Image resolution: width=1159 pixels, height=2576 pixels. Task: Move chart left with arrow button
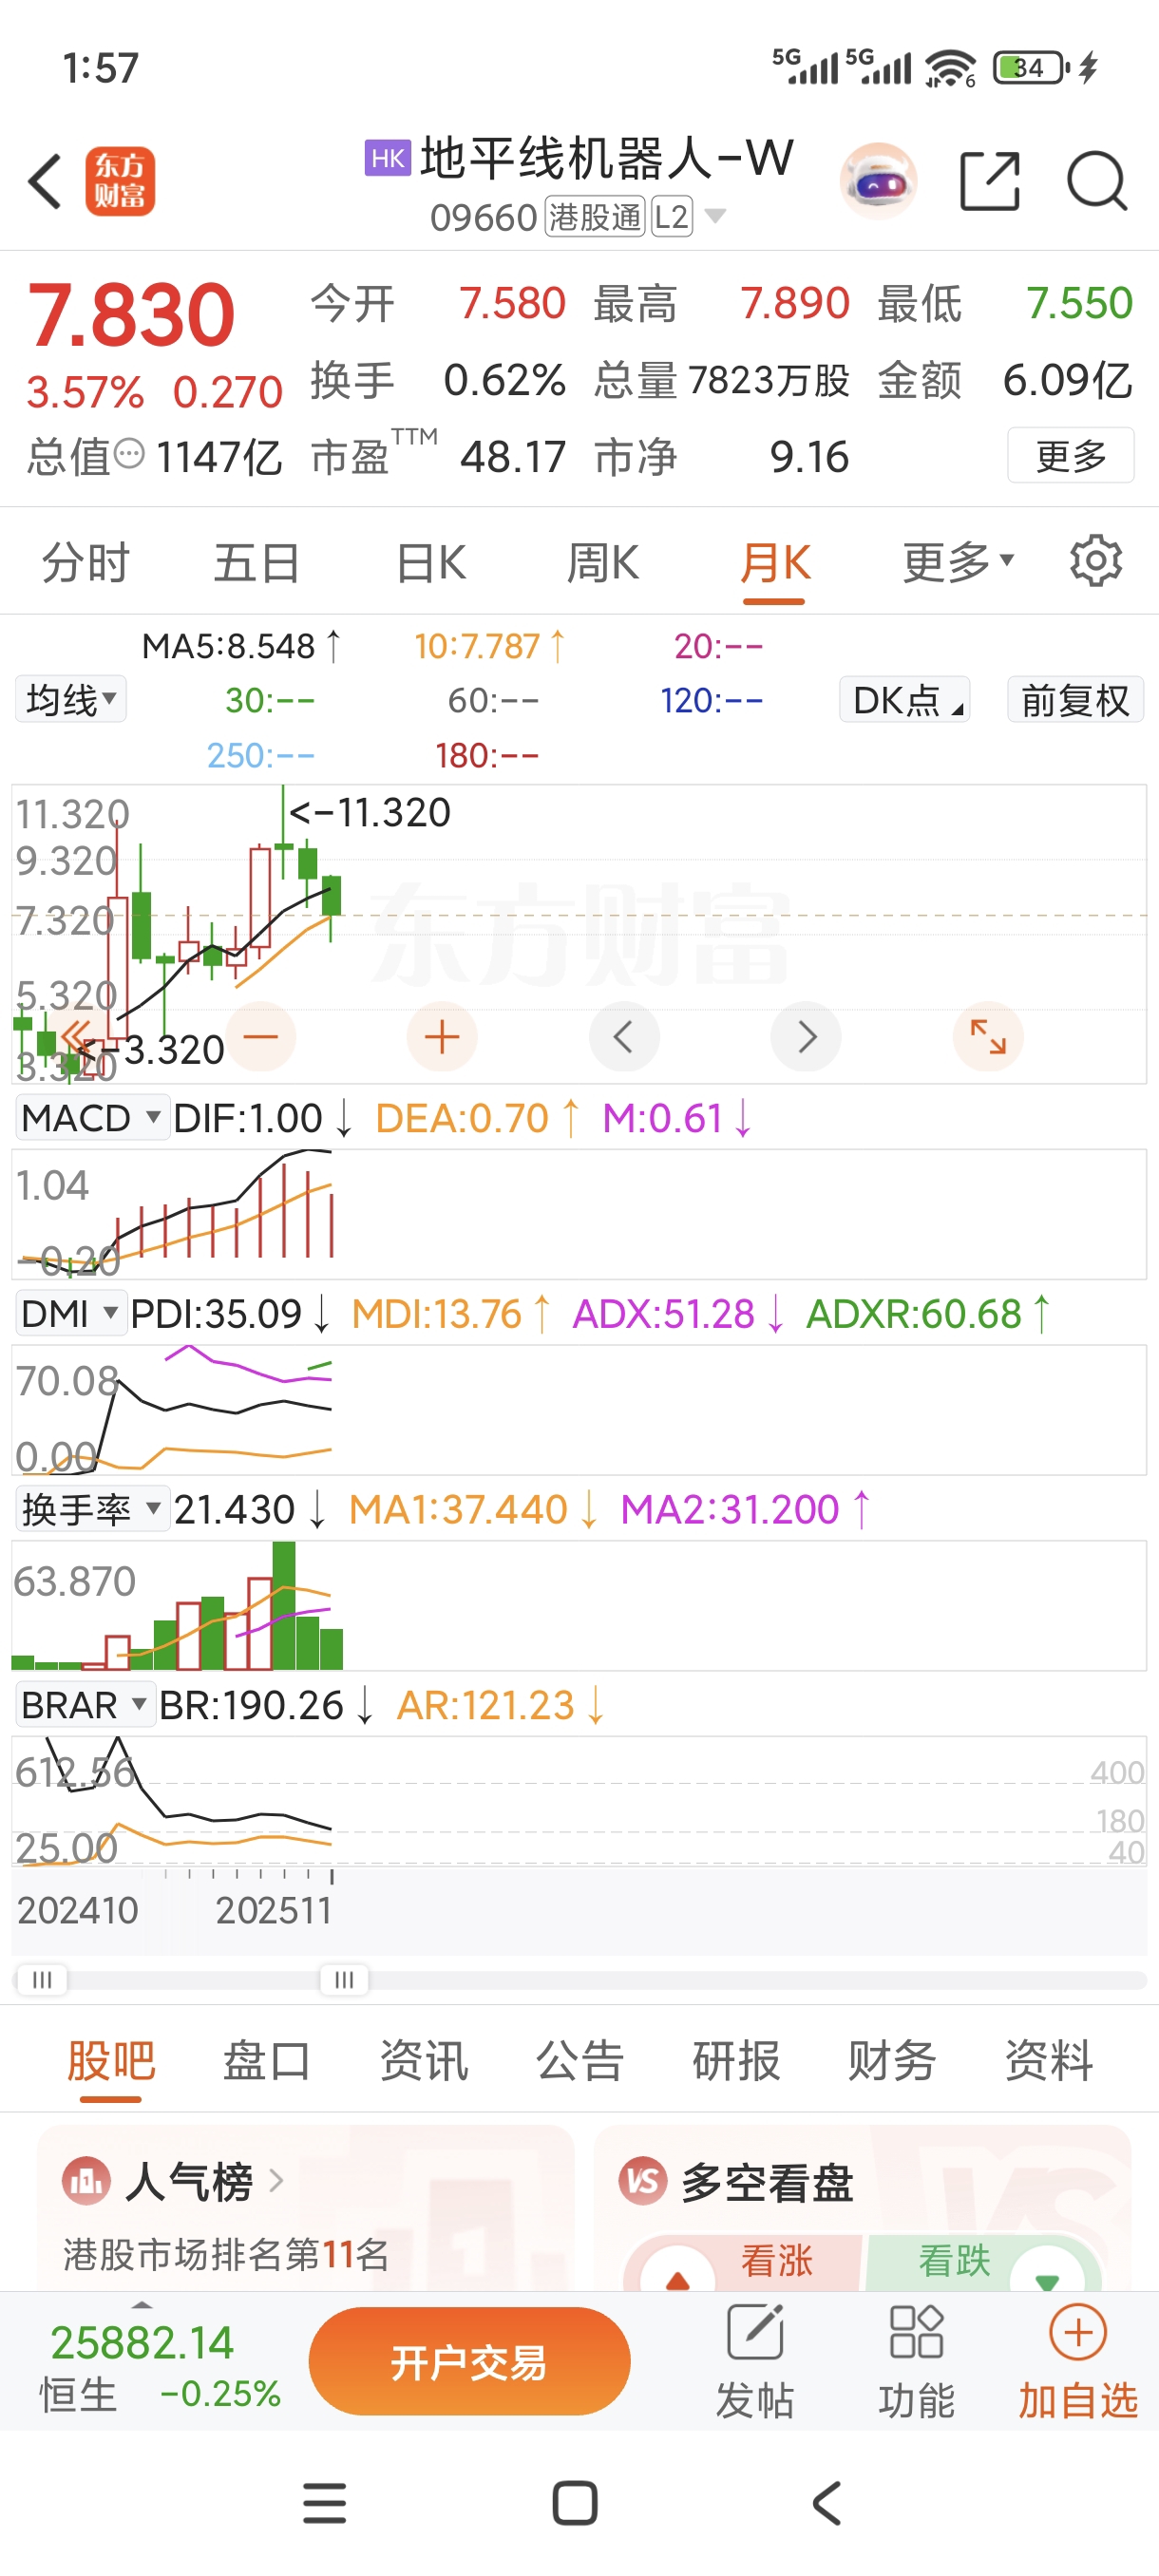coord(624,1037)
